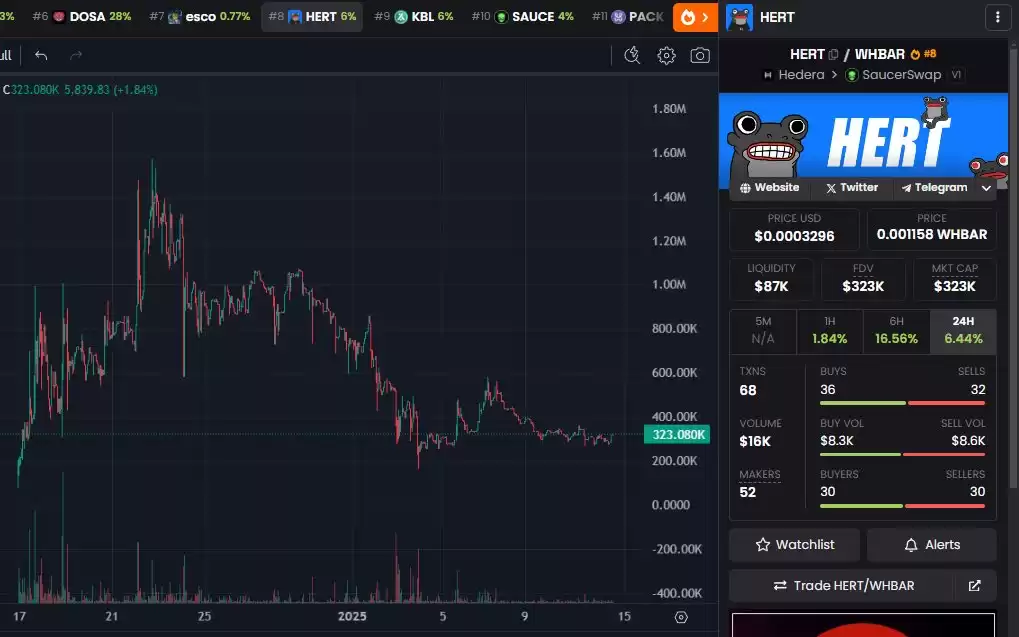This screenshot has width=1019, height=637.
Task: Click the SELLS 32 count
Action: (x=978, y=390)
